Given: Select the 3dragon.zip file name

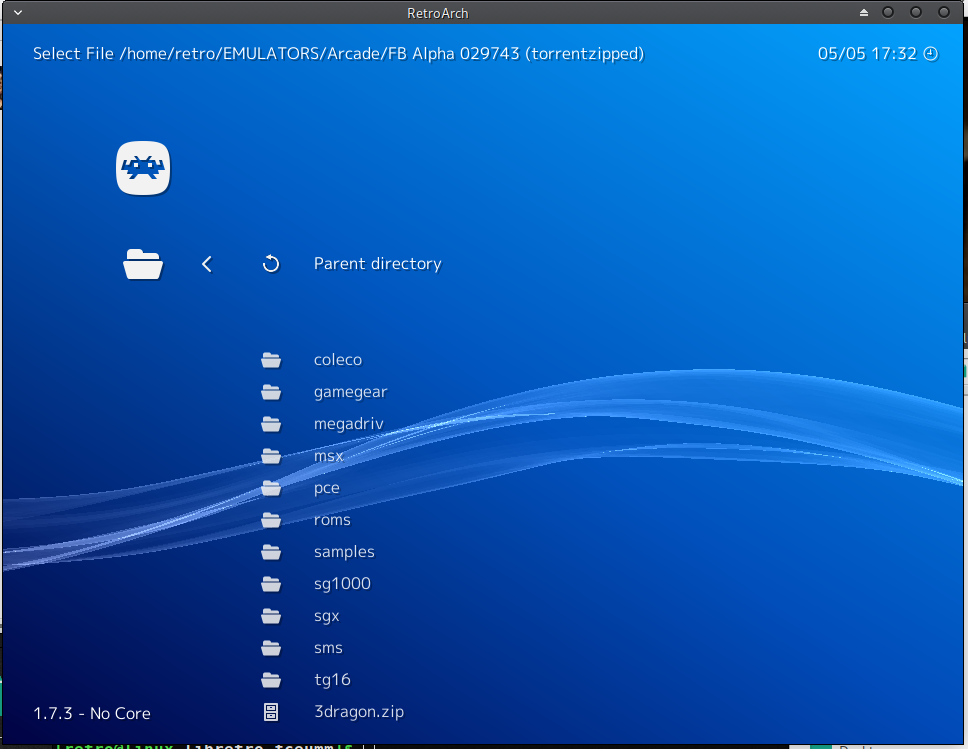Looking at the screenshot, I should click(x=359, y=712).
